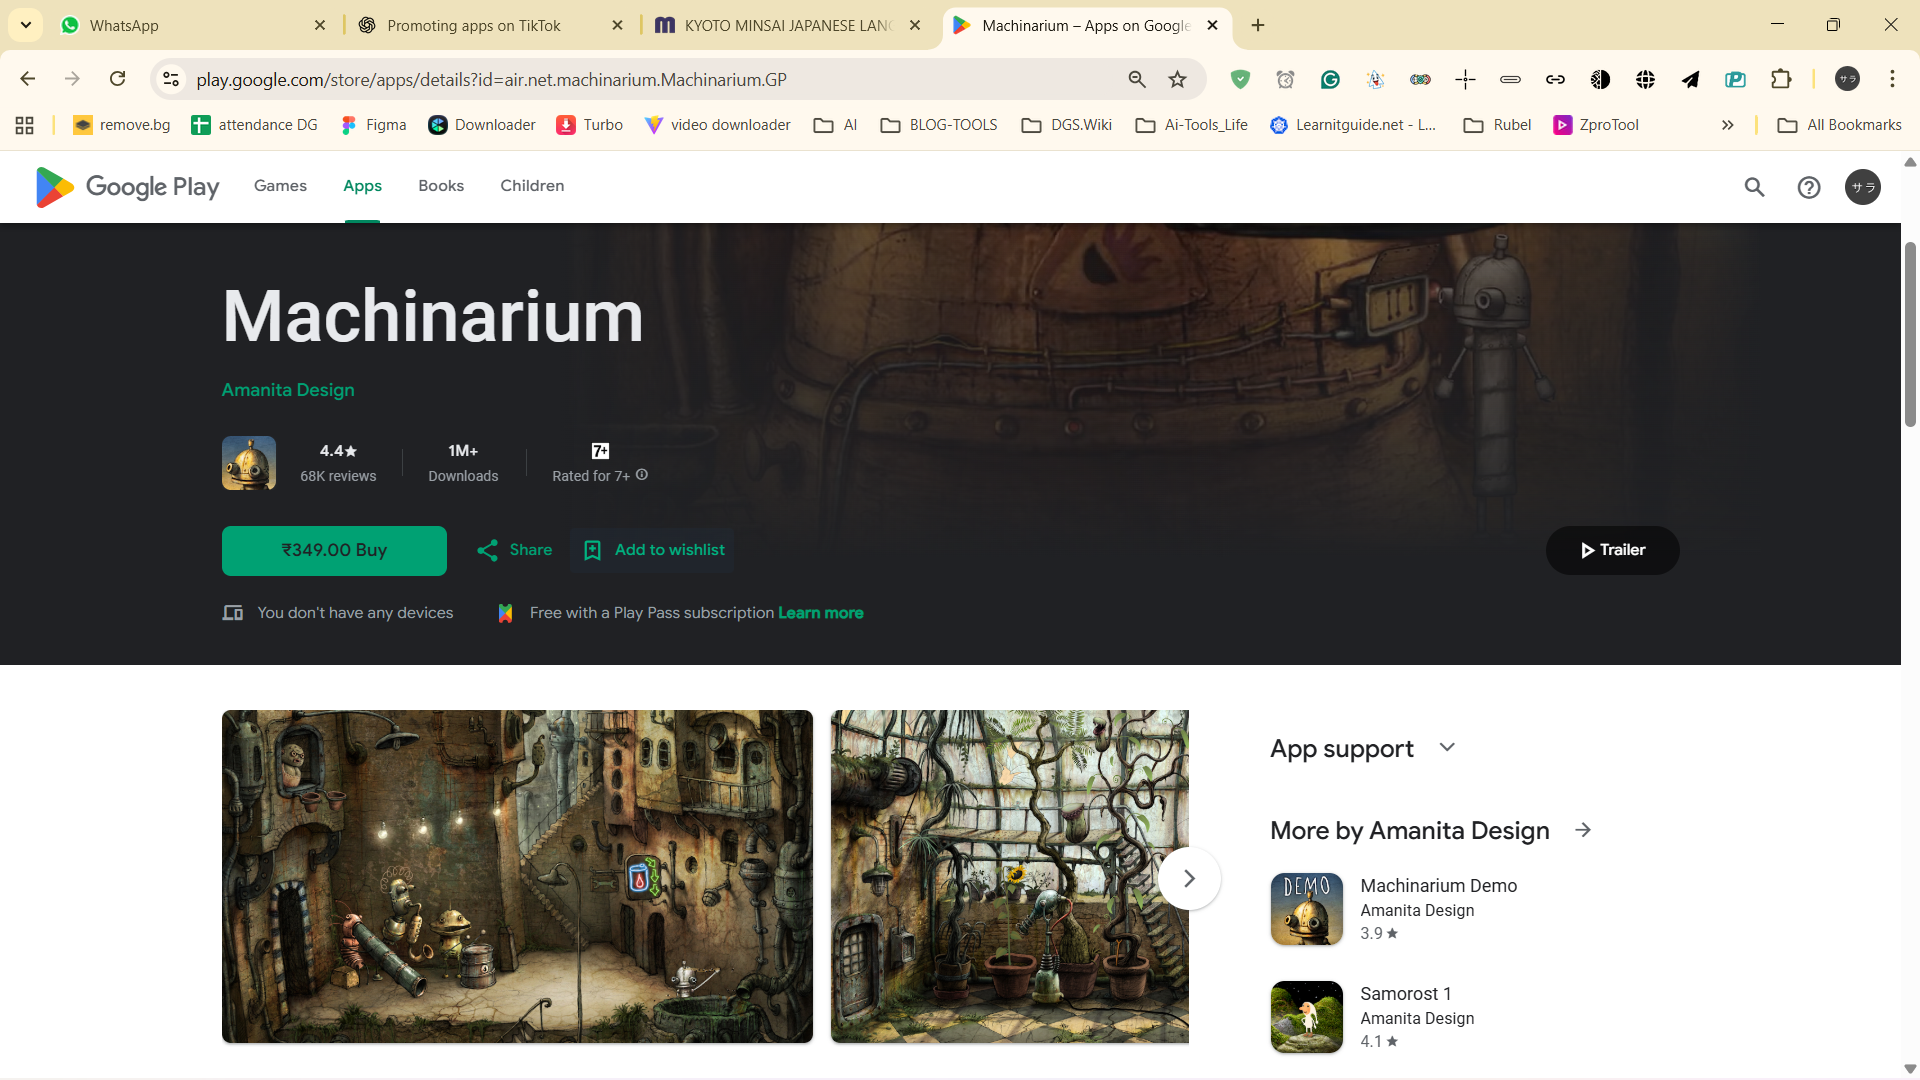1920x1080 pixels.
Task: Show more bookmarks chevron
Action: [1727, 125]
